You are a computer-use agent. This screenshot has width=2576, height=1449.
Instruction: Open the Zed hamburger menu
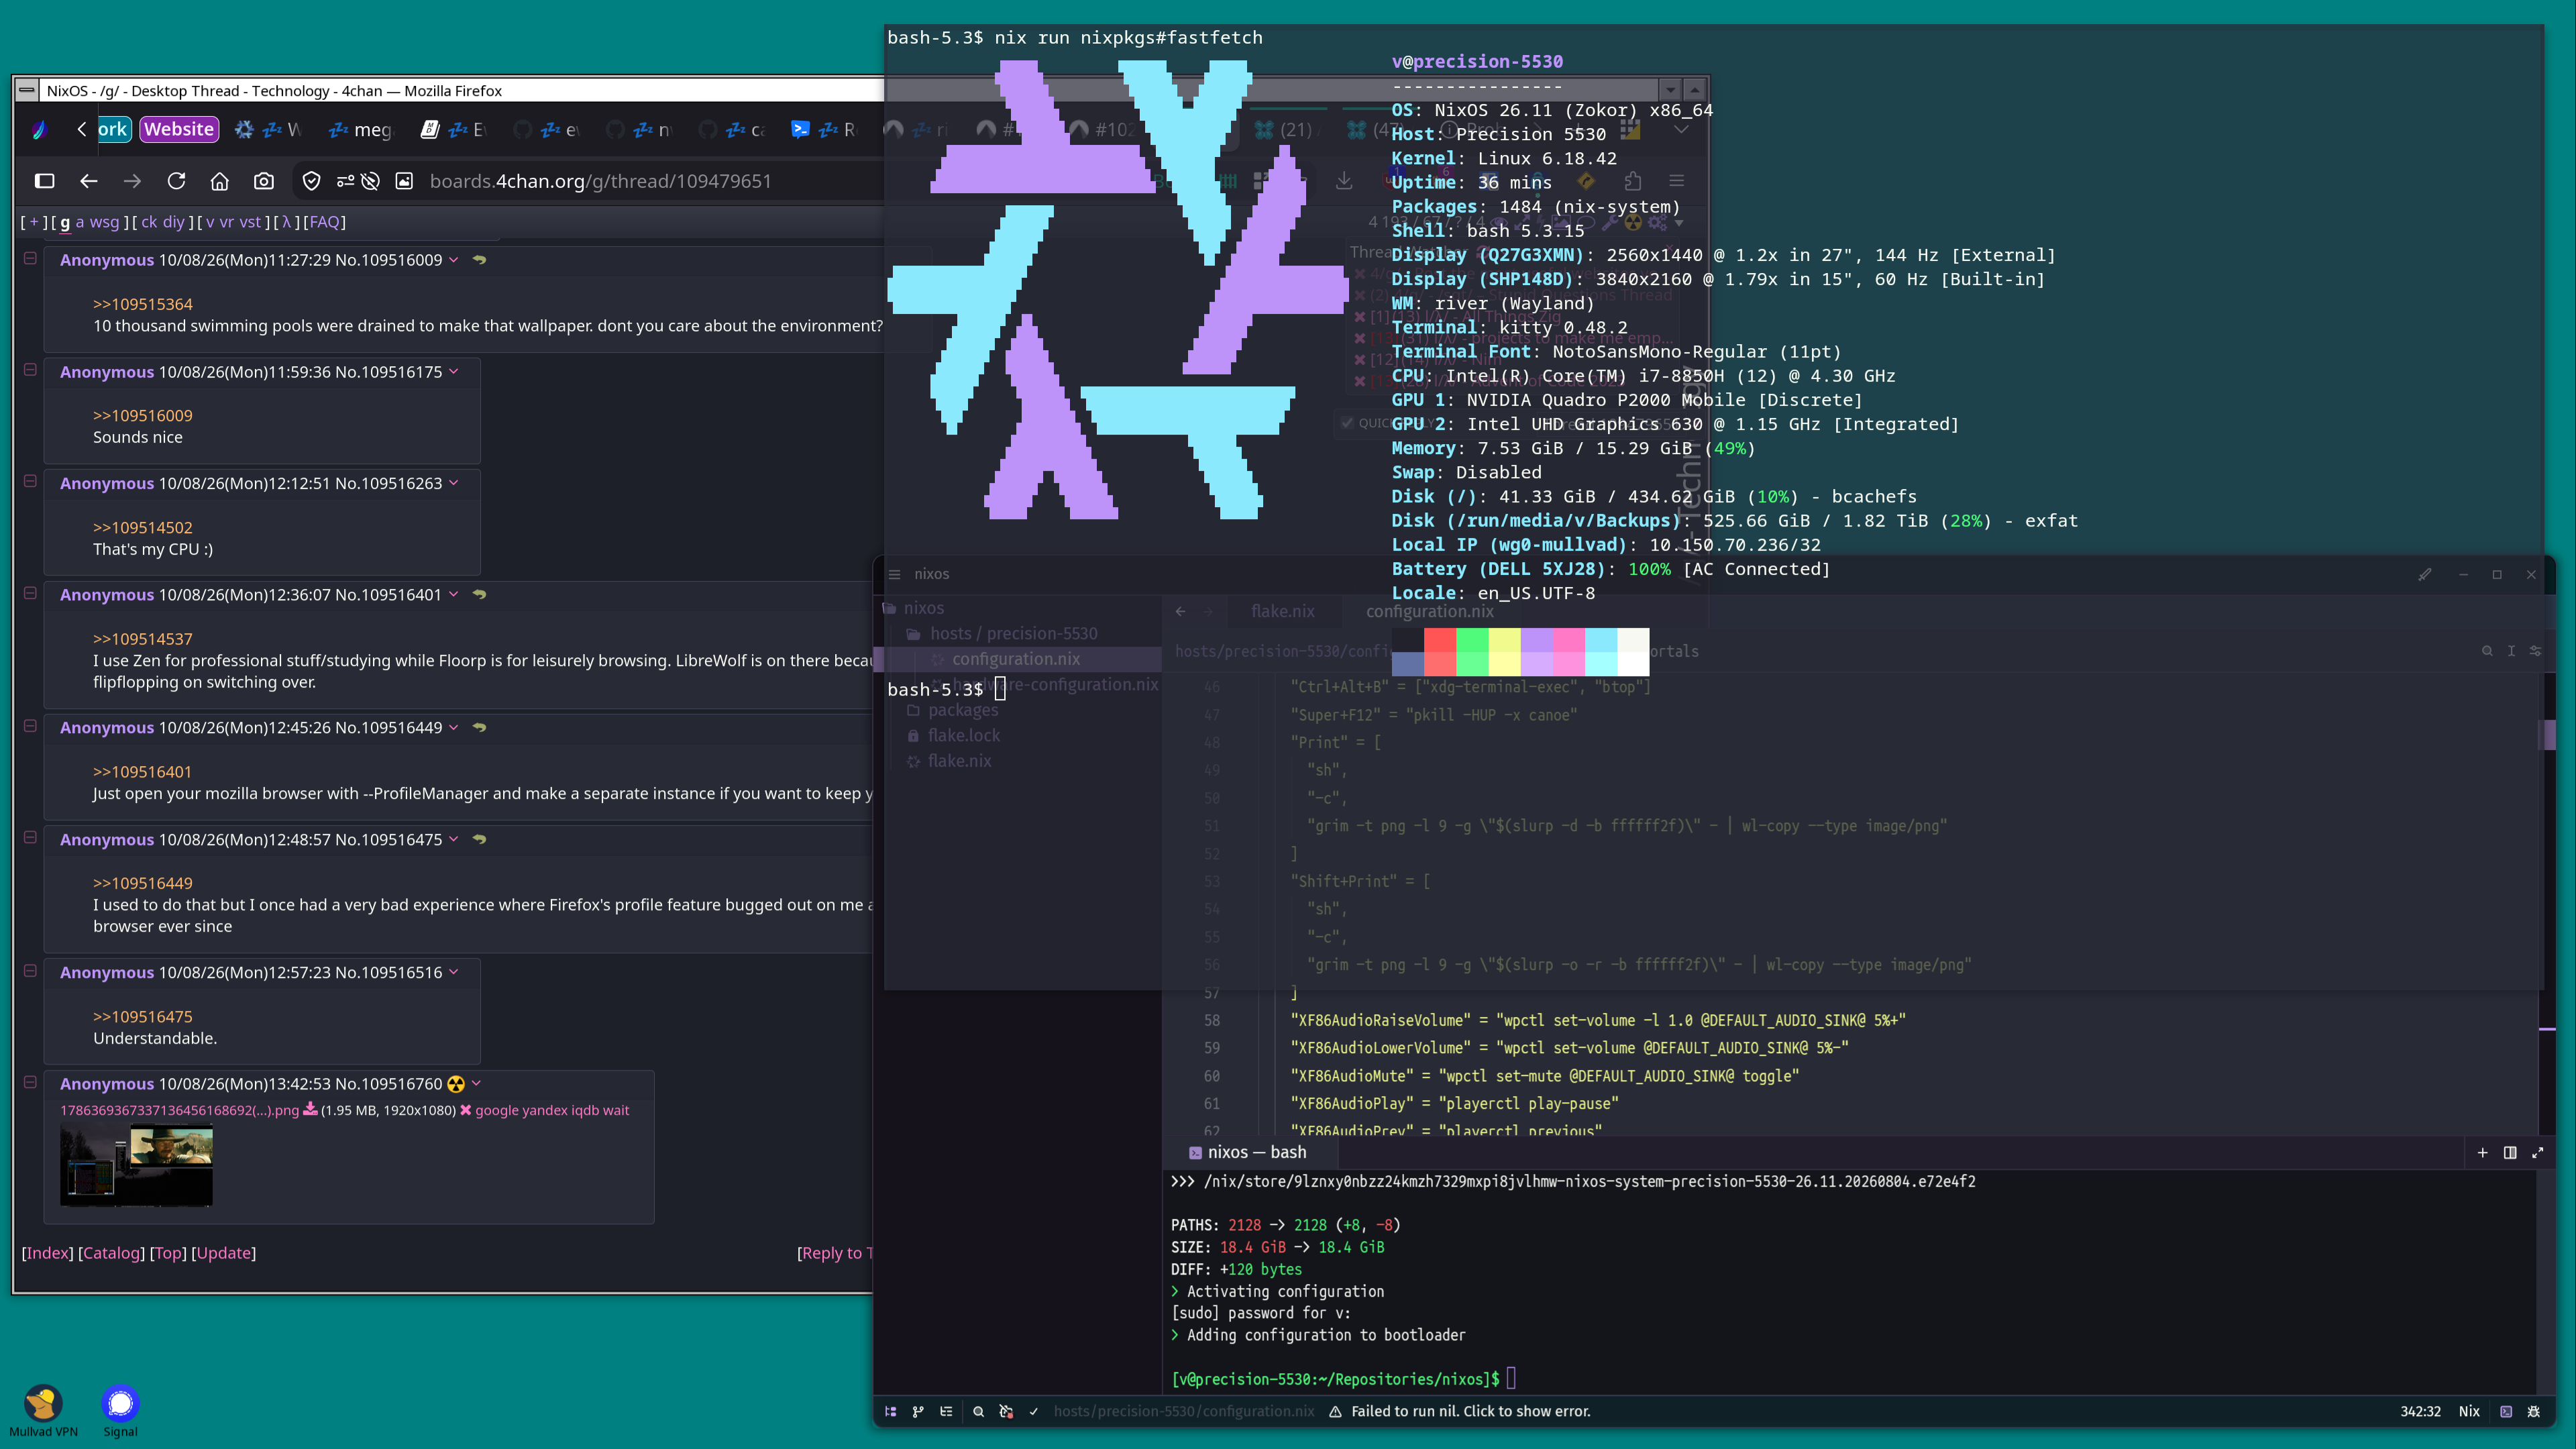[x=895, y=574]
